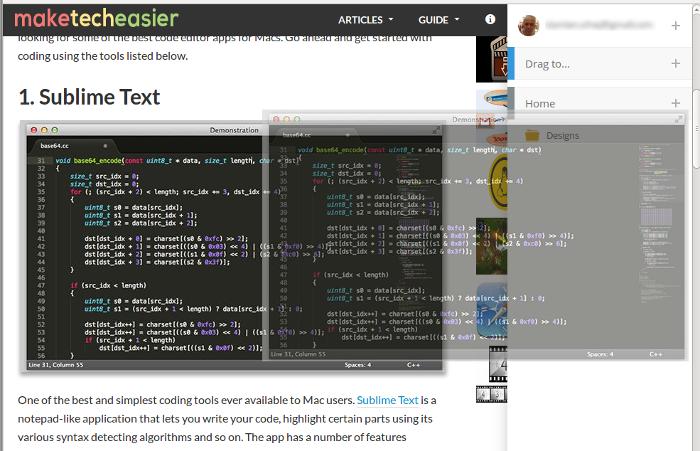
Task: Click the film strip thumbnail numbered 4
Action: click(x=498, y=364)
